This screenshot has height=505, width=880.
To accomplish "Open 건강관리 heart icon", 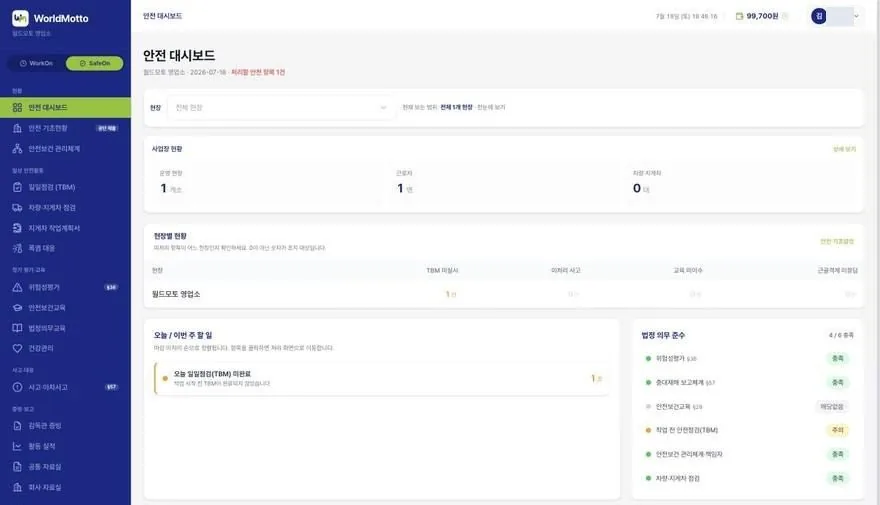I will coord(17,348).
